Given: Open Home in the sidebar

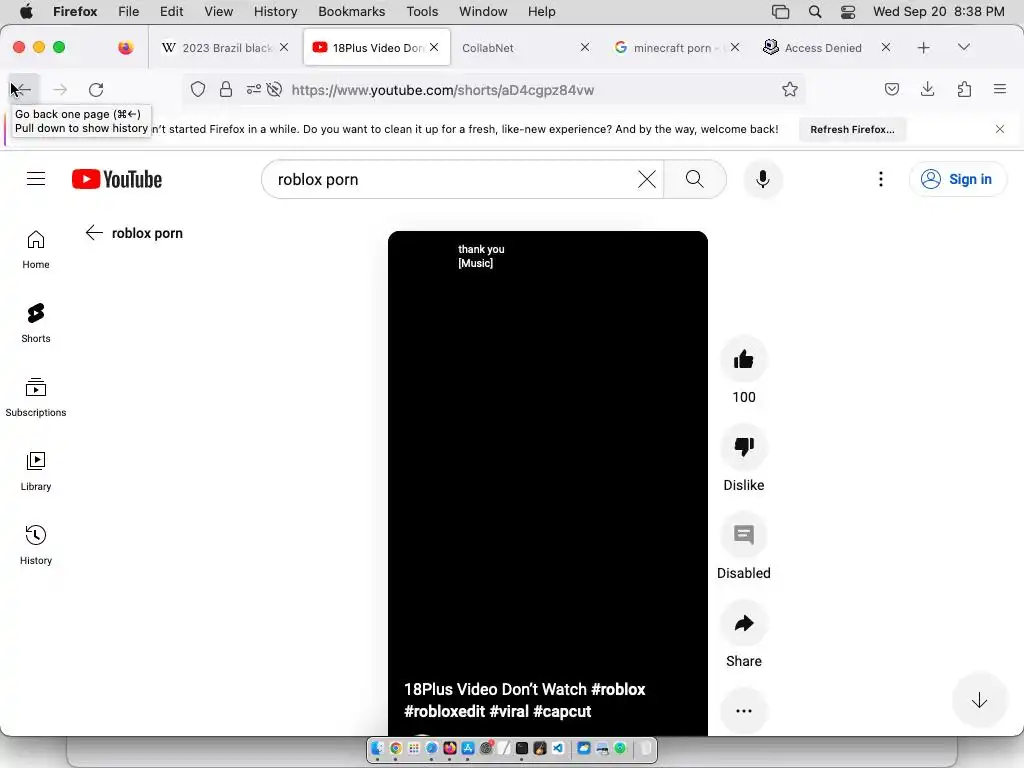Looking at the screenshot, I should coord(36,249).
